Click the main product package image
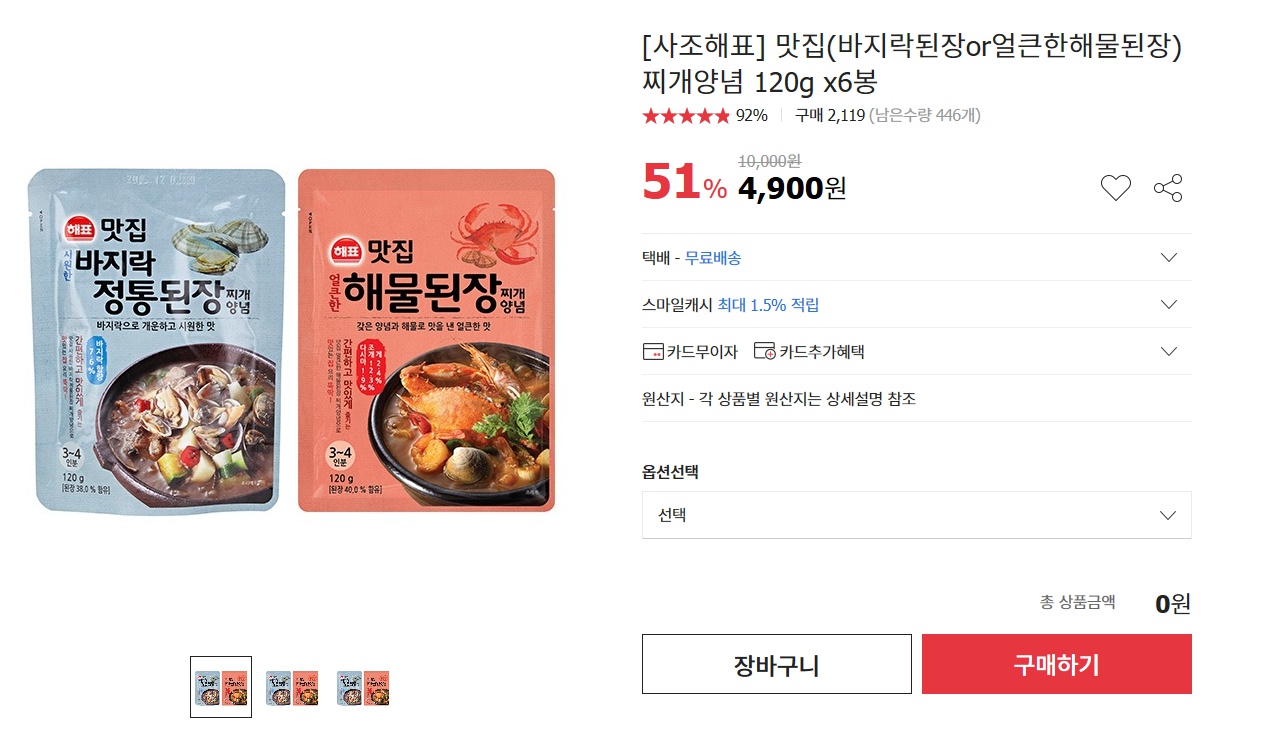 (x=291, y=340)
